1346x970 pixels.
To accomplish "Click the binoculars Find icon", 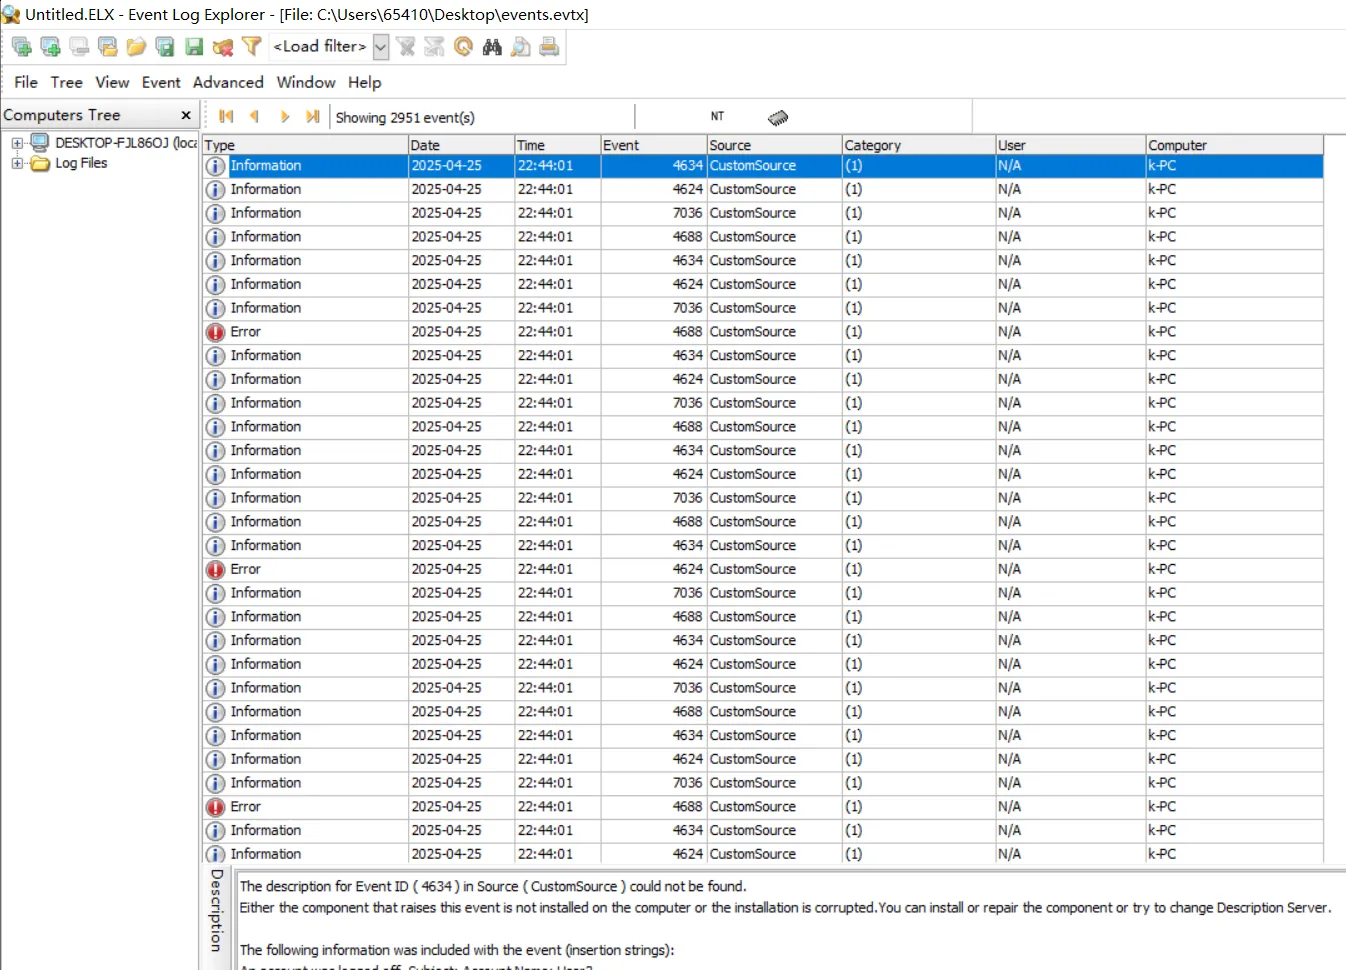I will [x=492, y=46].
